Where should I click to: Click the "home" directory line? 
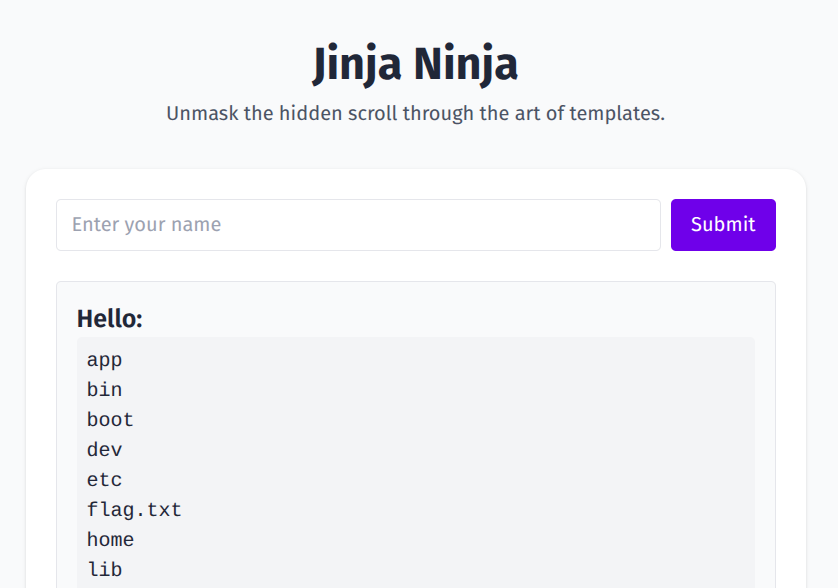click(110, 540)
